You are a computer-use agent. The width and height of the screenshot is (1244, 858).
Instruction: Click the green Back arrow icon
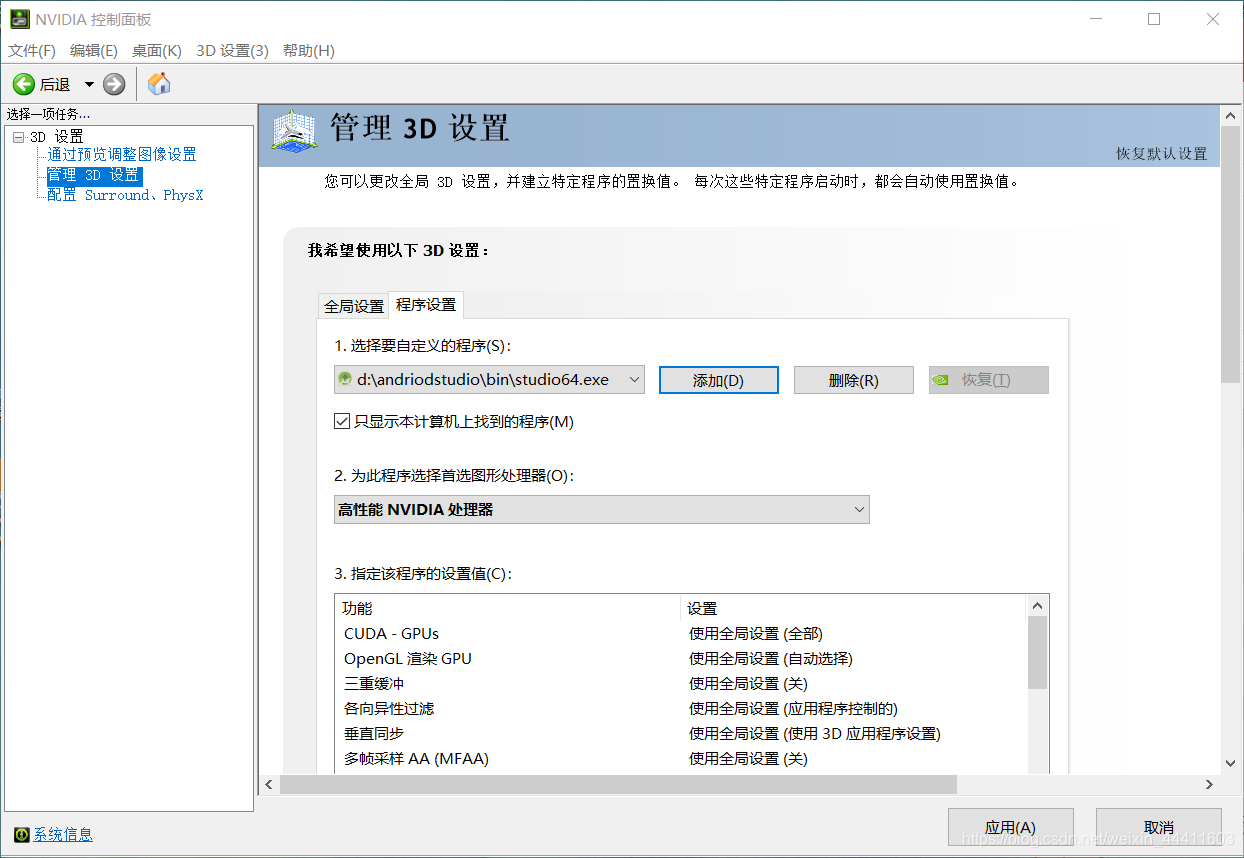click(24, 84)
